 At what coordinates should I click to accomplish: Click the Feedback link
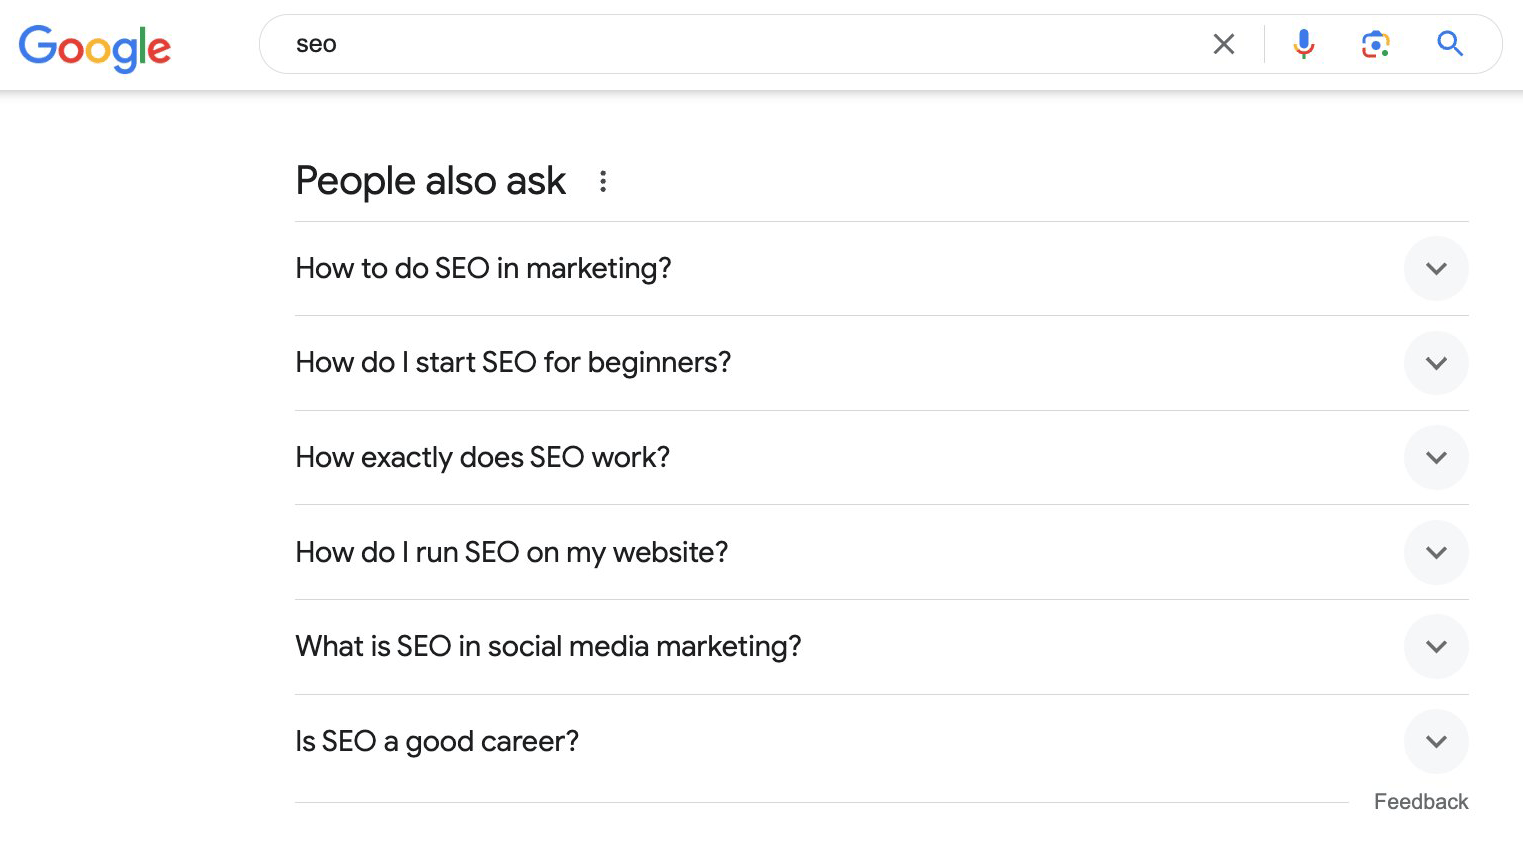1420,802
